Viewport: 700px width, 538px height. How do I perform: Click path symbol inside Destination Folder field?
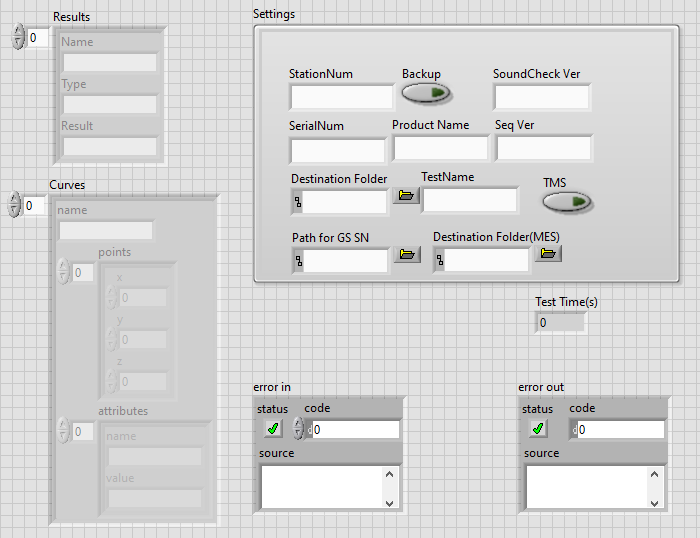(x=297, y=204)
